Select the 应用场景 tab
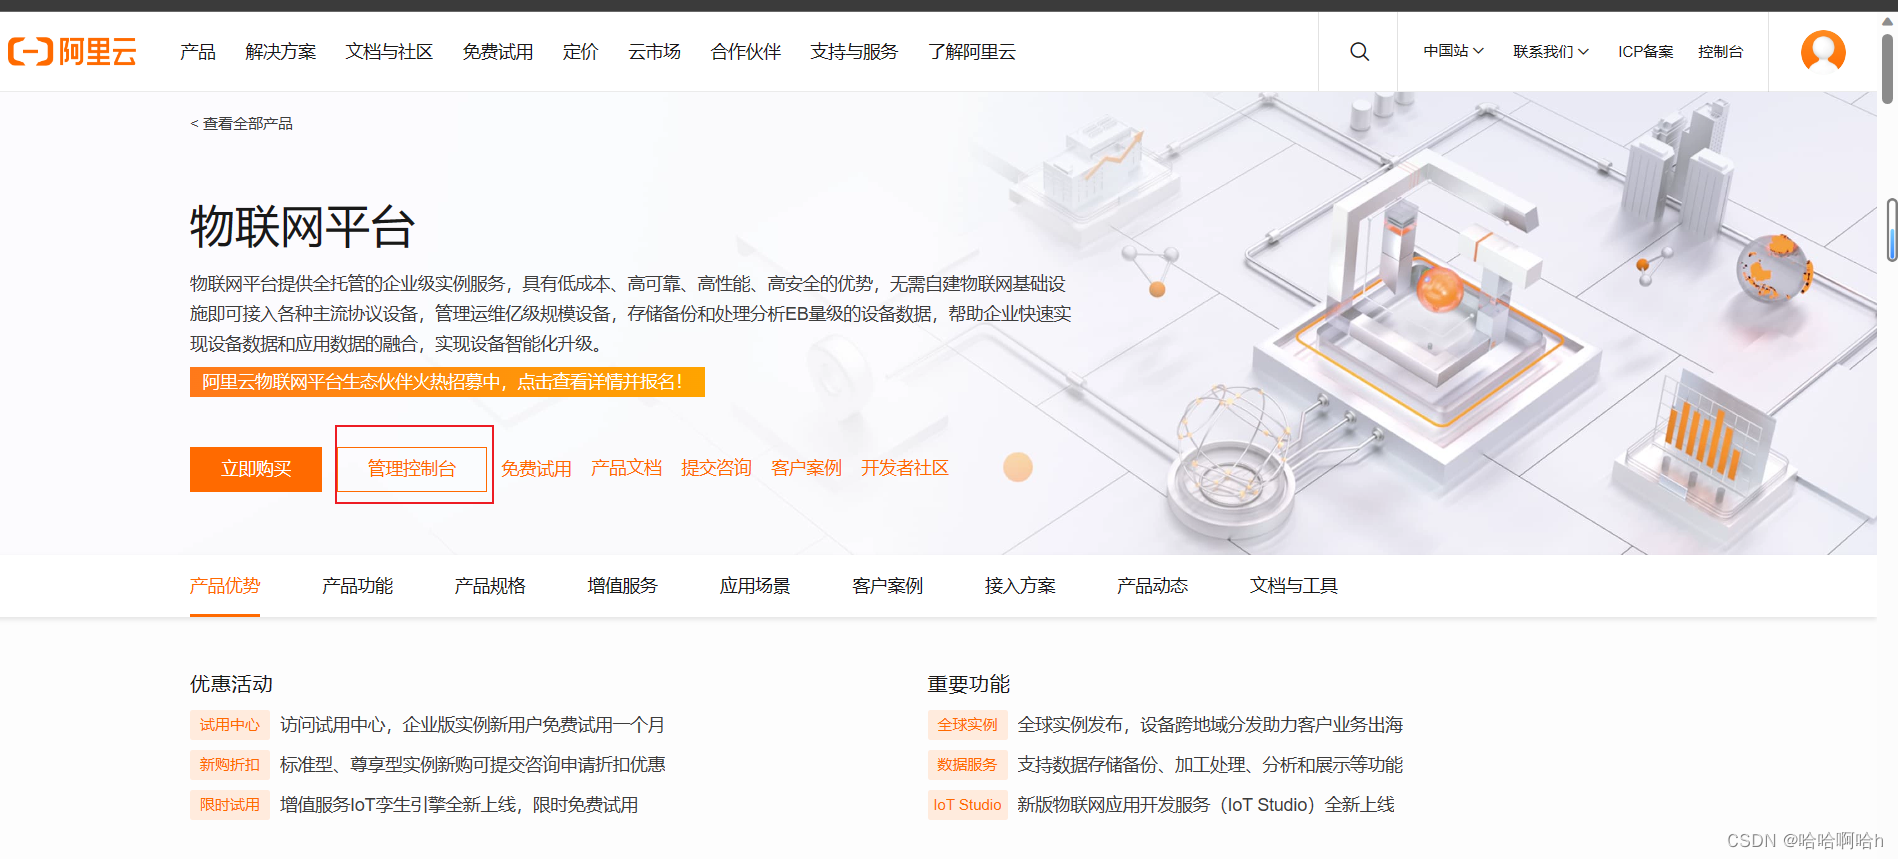 754,586
